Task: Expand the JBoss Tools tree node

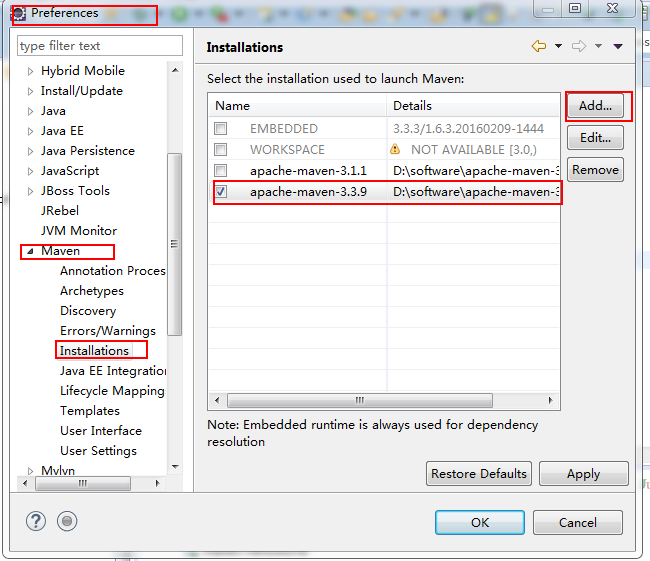Action: pyautogui.click(x=30, y=191)
